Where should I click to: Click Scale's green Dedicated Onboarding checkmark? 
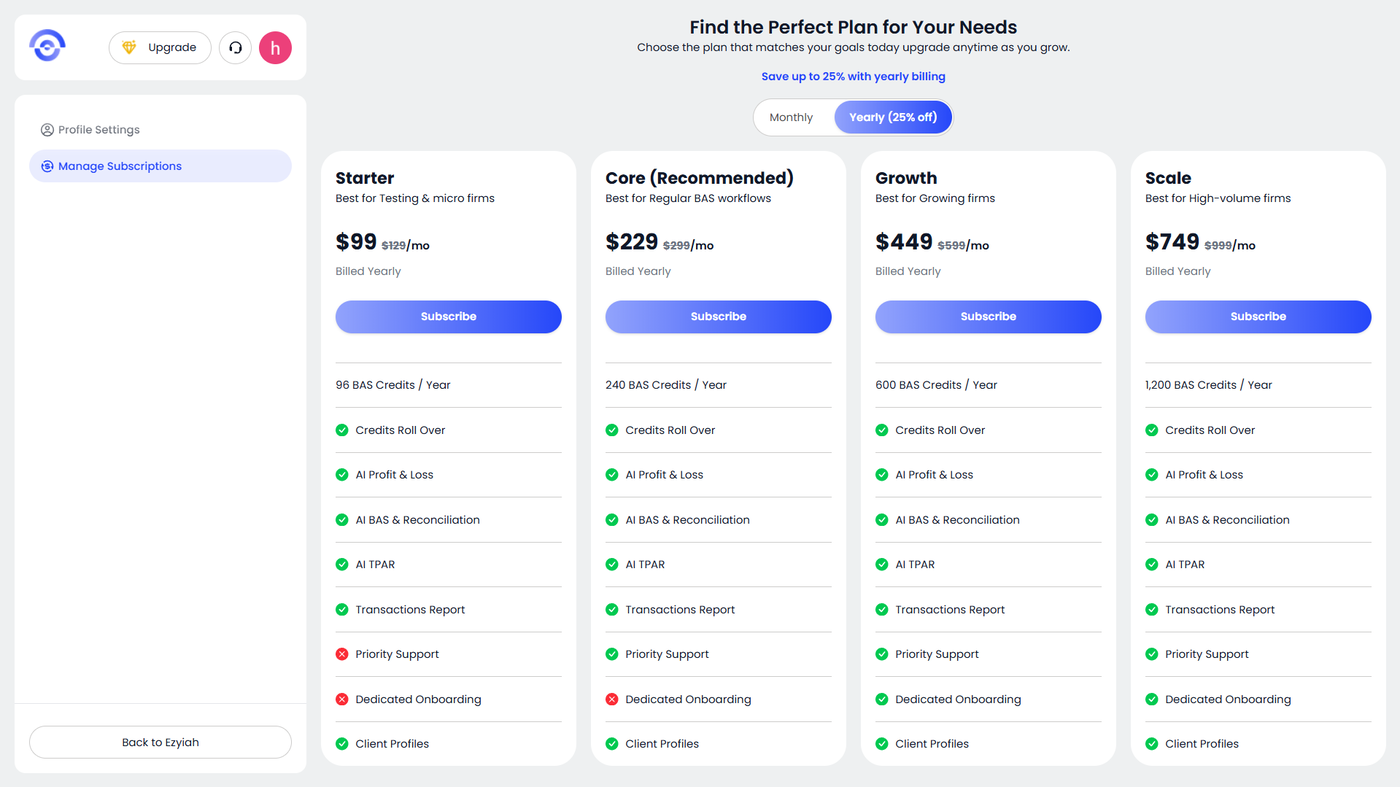[x=1152, y=699]
